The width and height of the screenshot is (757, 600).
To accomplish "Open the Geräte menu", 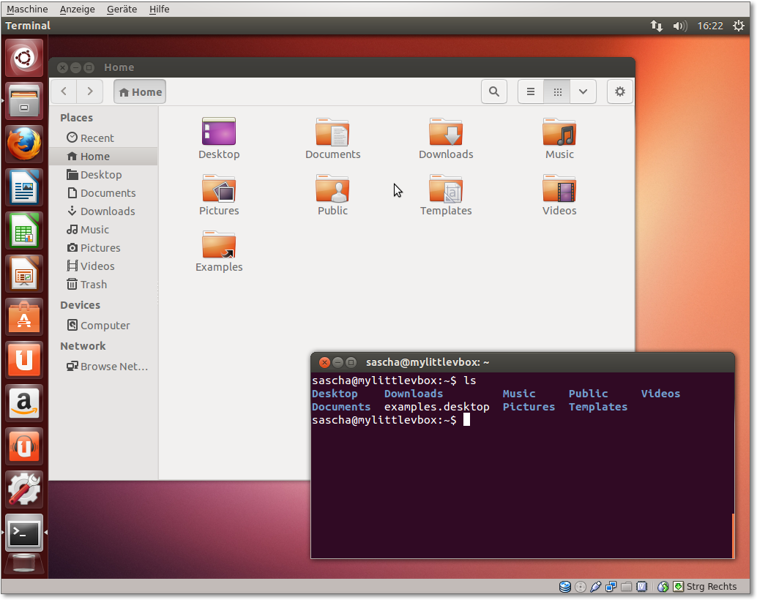I will 122,9.
